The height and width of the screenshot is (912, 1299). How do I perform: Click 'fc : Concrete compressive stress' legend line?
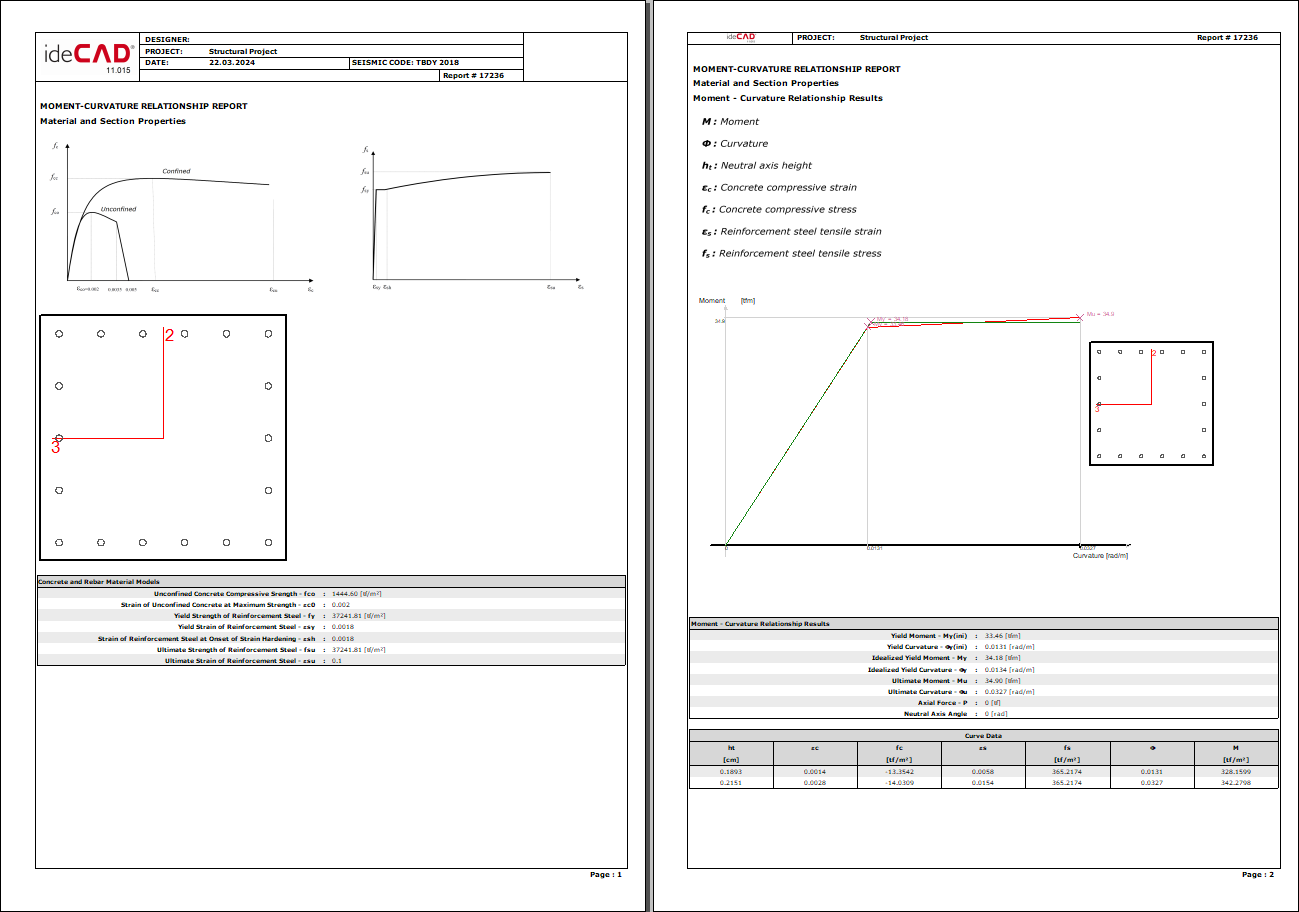[779, 210]
